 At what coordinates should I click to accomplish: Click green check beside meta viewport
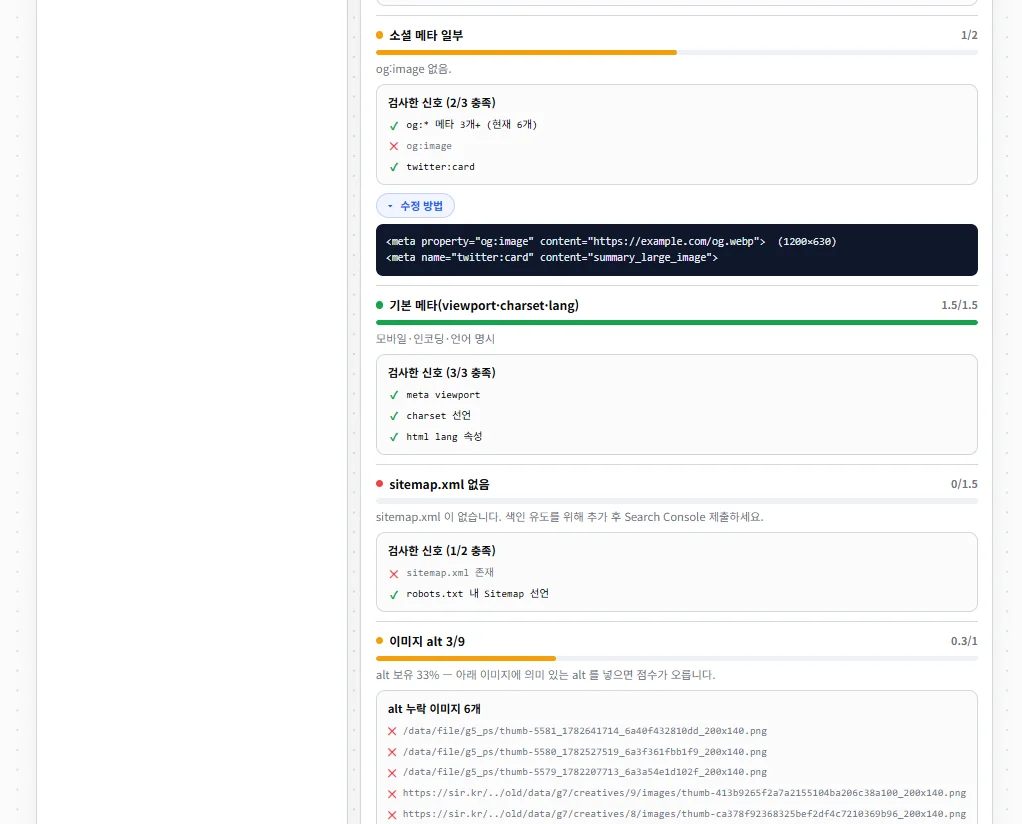tap(394, 395)
